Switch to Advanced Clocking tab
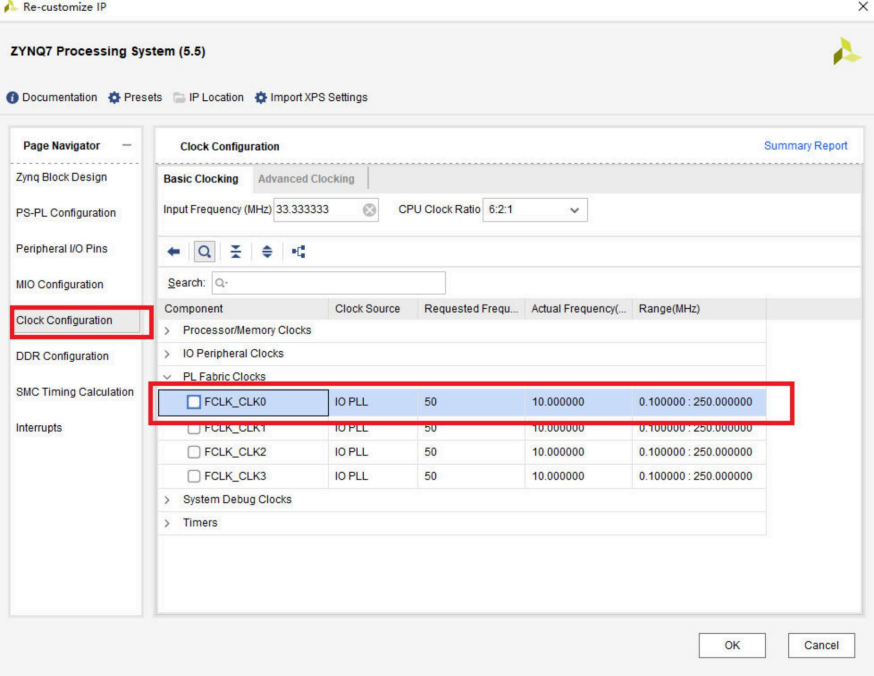Screen dimensions: 874x676 tap(306, 179)
